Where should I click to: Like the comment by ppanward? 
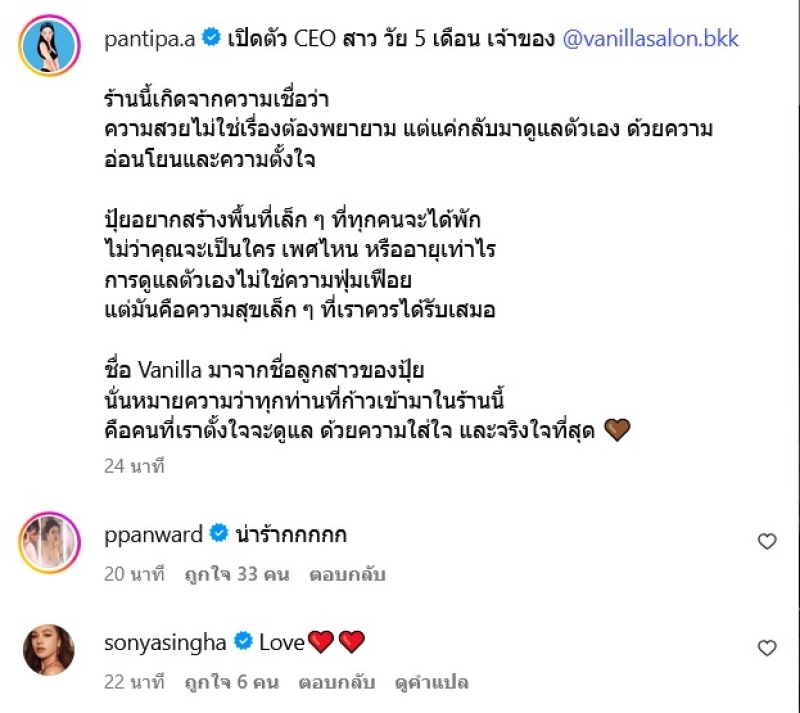point(767,541)
